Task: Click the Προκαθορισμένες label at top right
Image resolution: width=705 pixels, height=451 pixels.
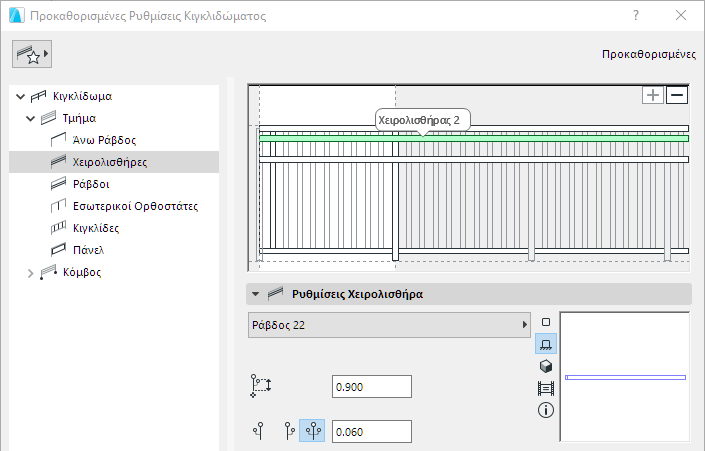Action: point(649,55)
